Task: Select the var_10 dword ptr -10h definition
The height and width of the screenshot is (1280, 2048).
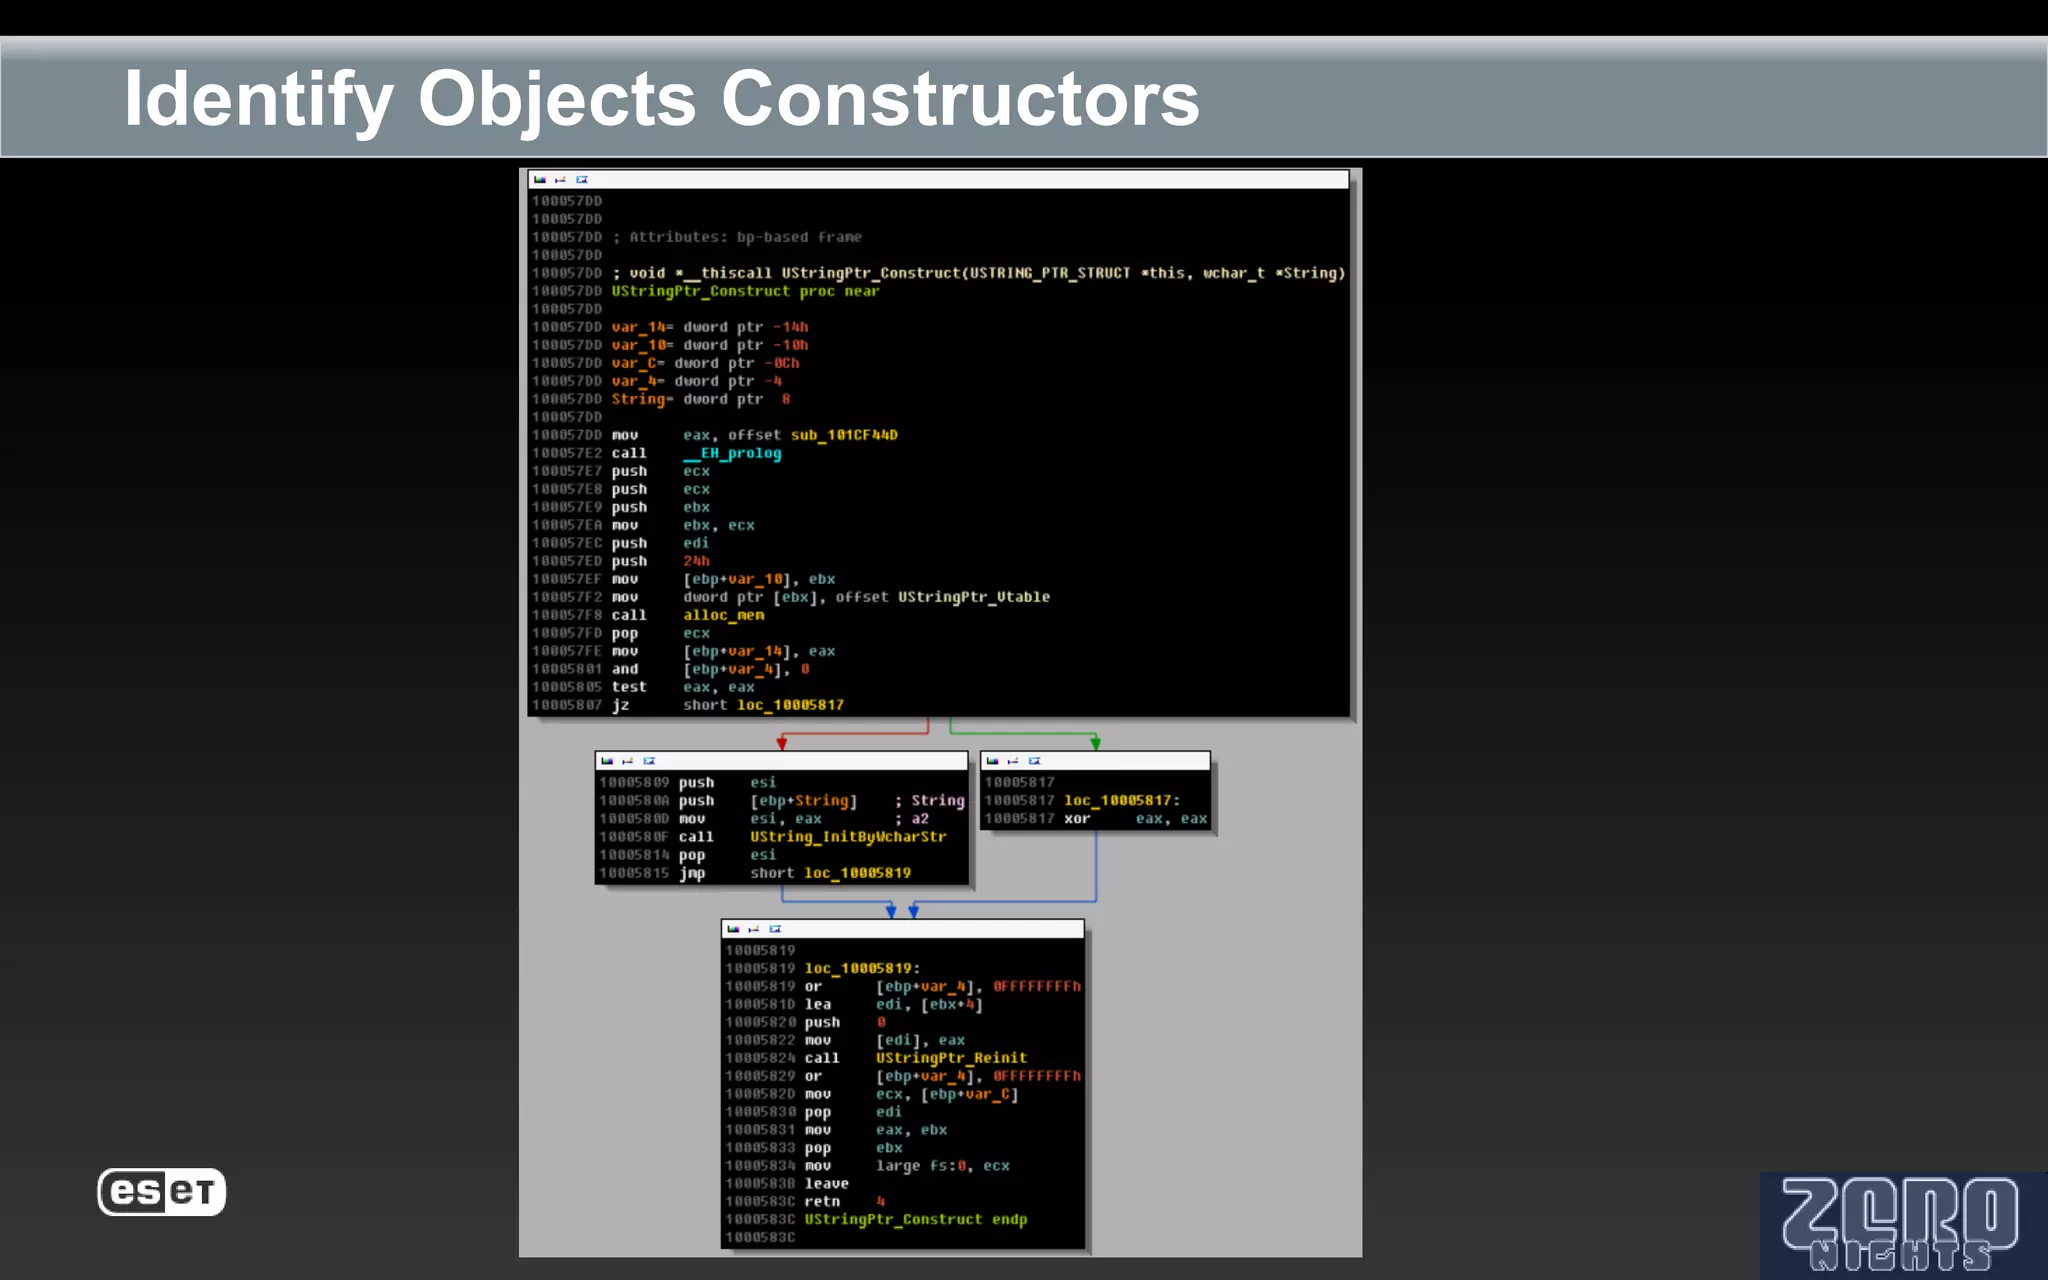Action: [x=710, y=345]
